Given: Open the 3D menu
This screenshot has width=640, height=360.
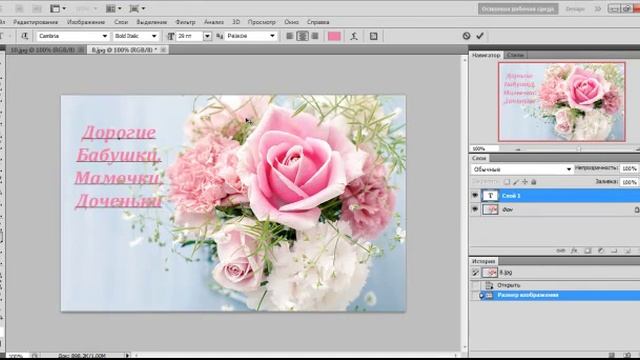Looking at the screenshot, I should click(236, 22).
